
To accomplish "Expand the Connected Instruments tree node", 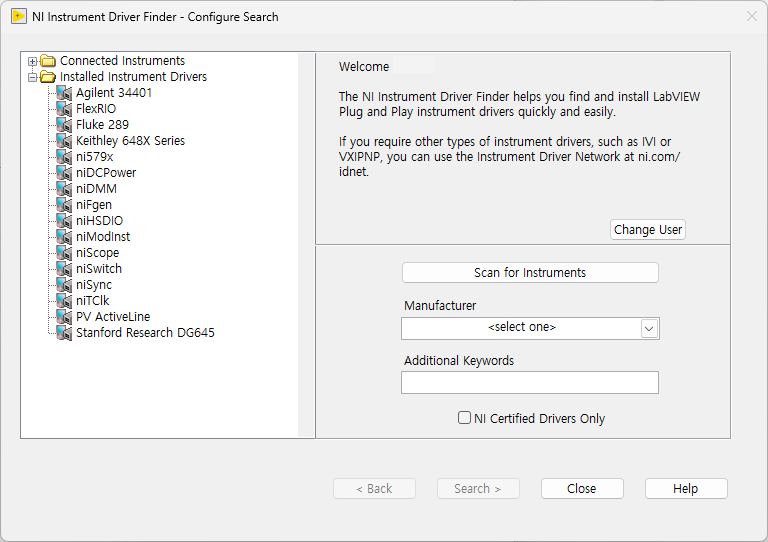I will (x=32, y=61).
